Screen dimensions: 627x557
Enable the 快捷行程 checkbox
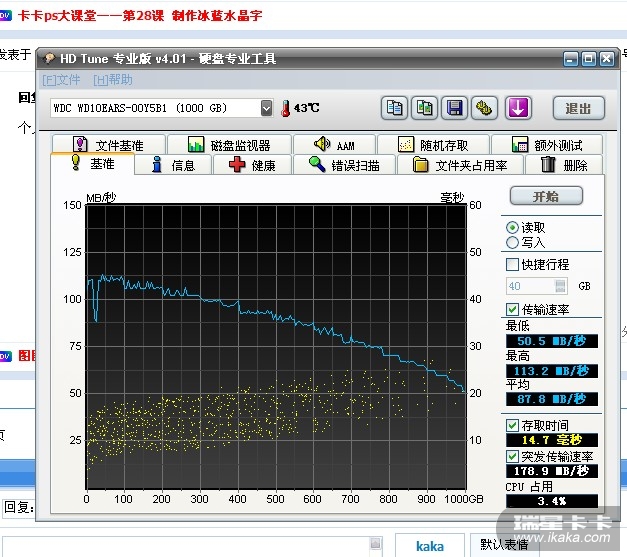coord(513,265)
